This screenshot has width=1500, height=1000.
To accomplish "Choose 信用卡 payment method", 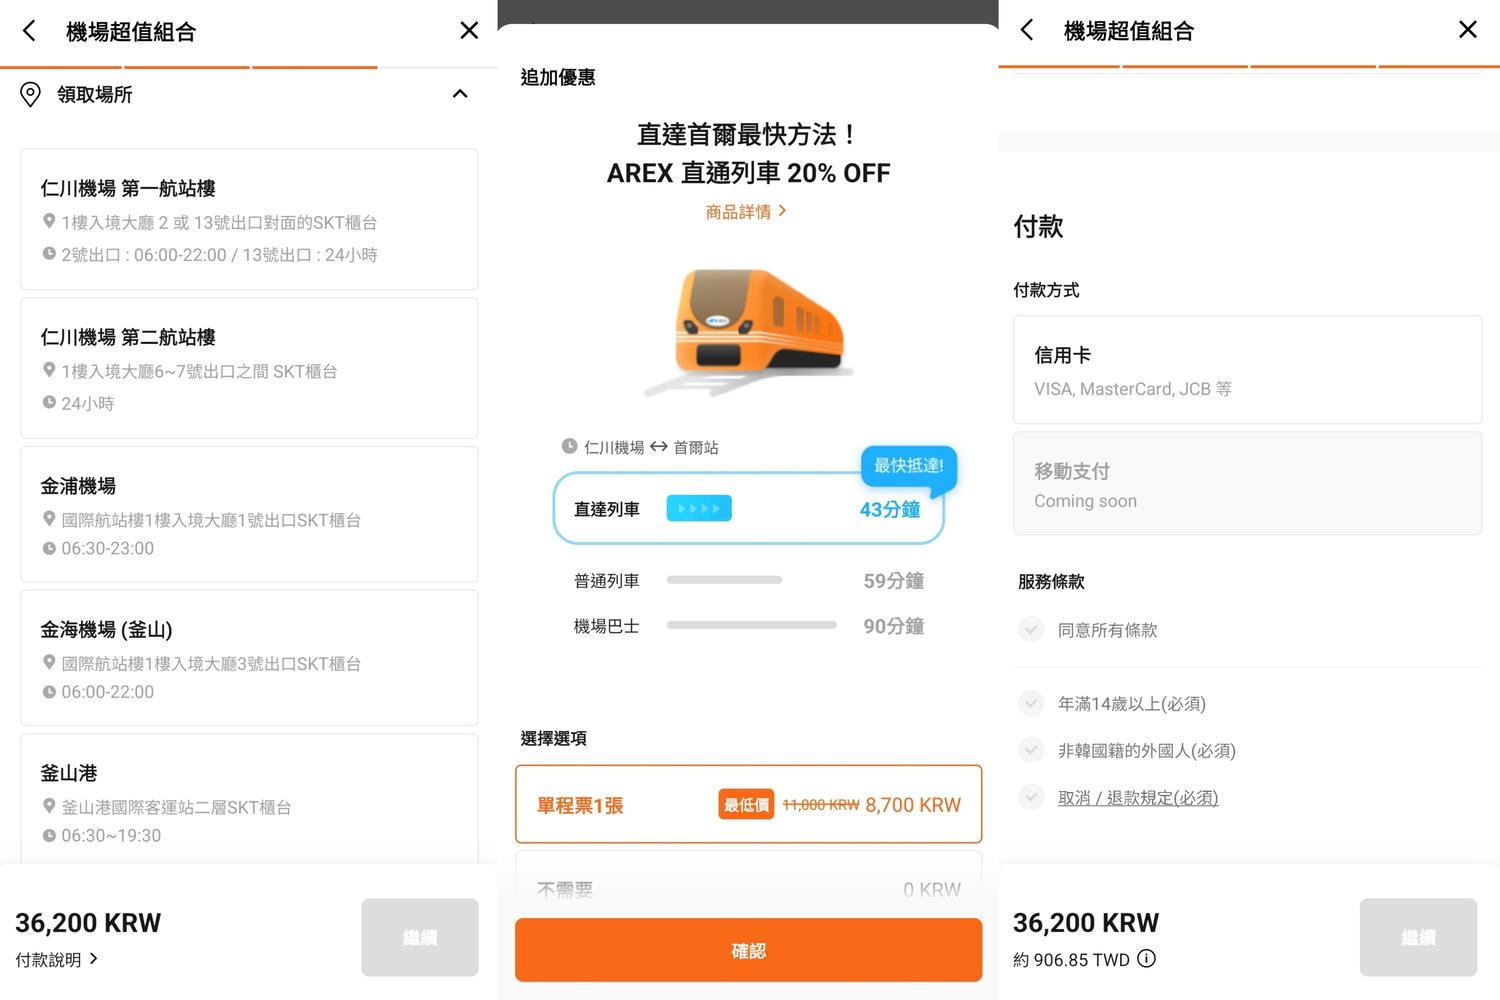I will tap(1248, 370).
